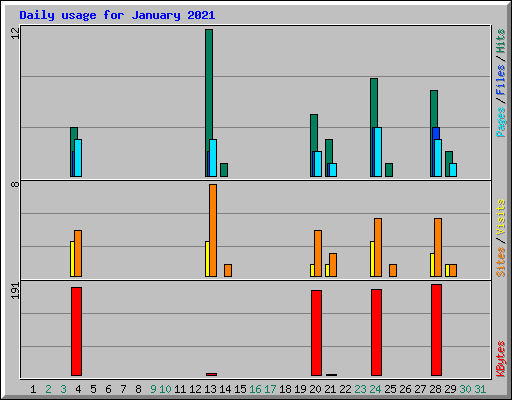Click the green x-axis label for day 9

(x=153, y=389)
